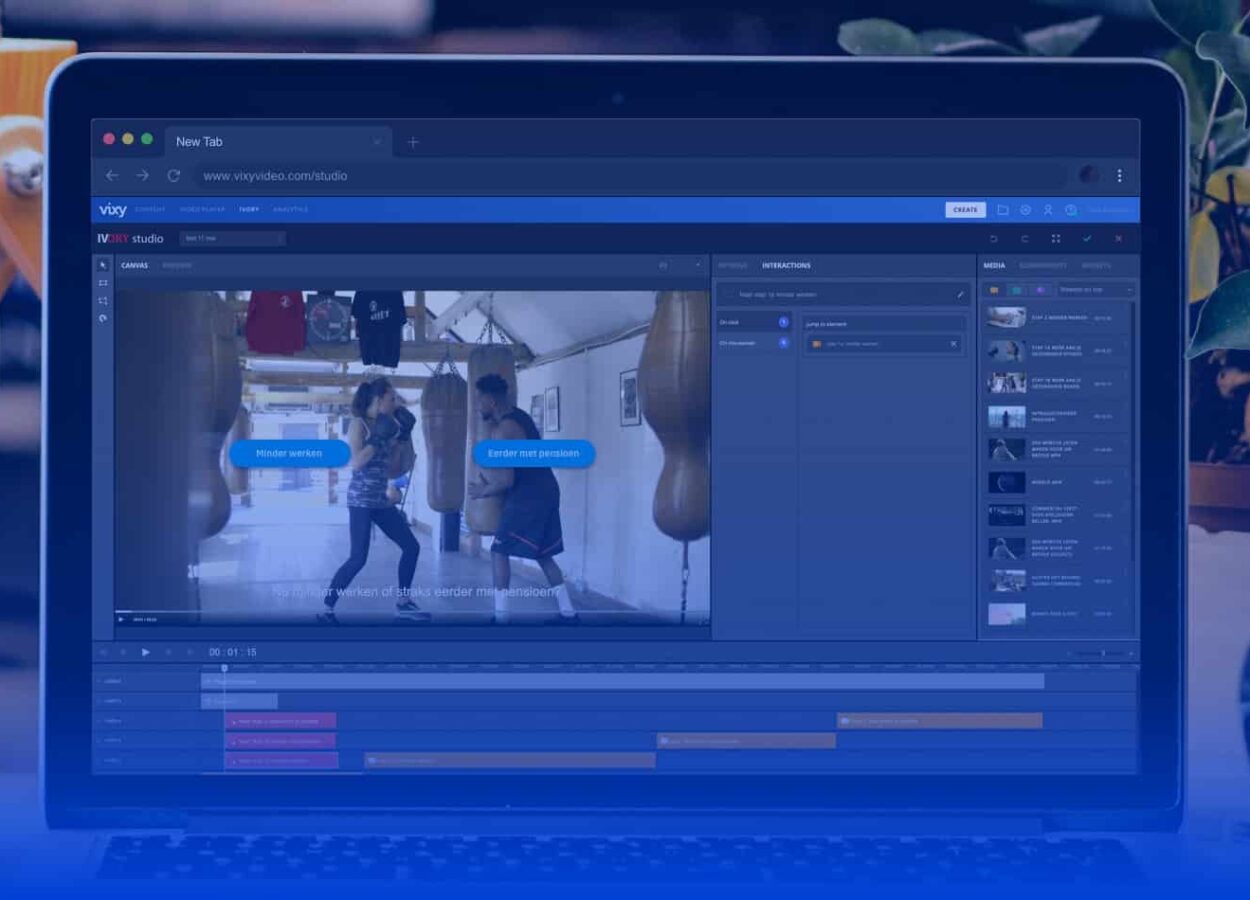The height and width of the screenshot is (900, 1250).
Task: Open Video Player menu in Vixy header
Action: (203, 210)
